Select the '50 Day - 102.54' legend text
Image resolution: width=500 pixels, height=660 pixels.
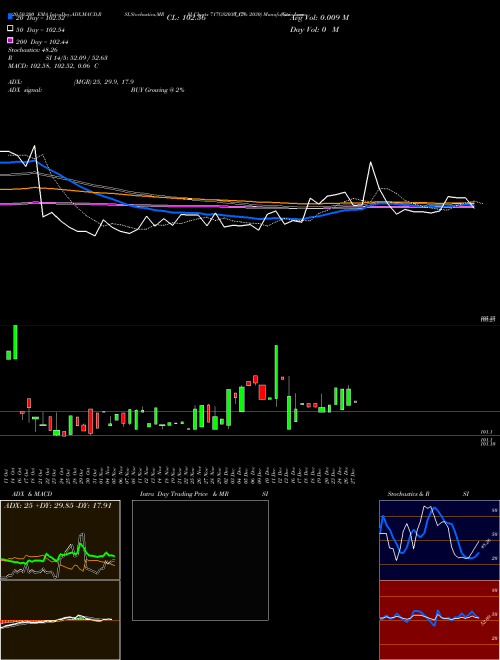(x=40, y=30)
